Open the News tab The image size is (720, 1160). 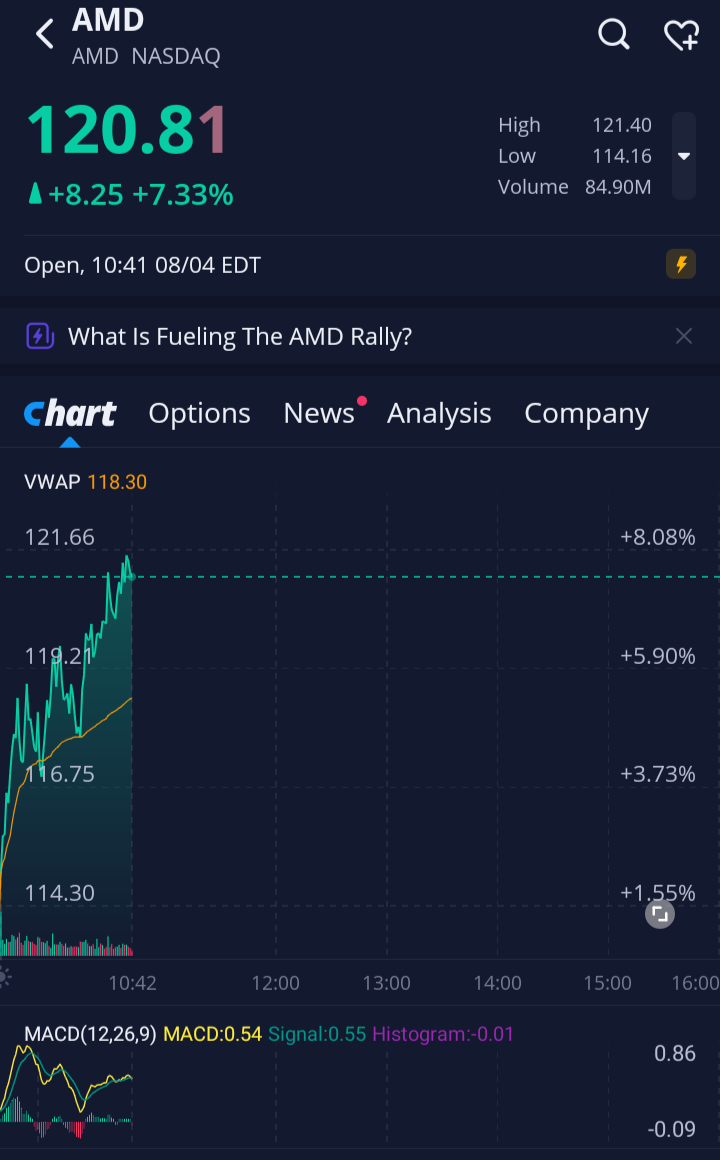coord(319,414)
